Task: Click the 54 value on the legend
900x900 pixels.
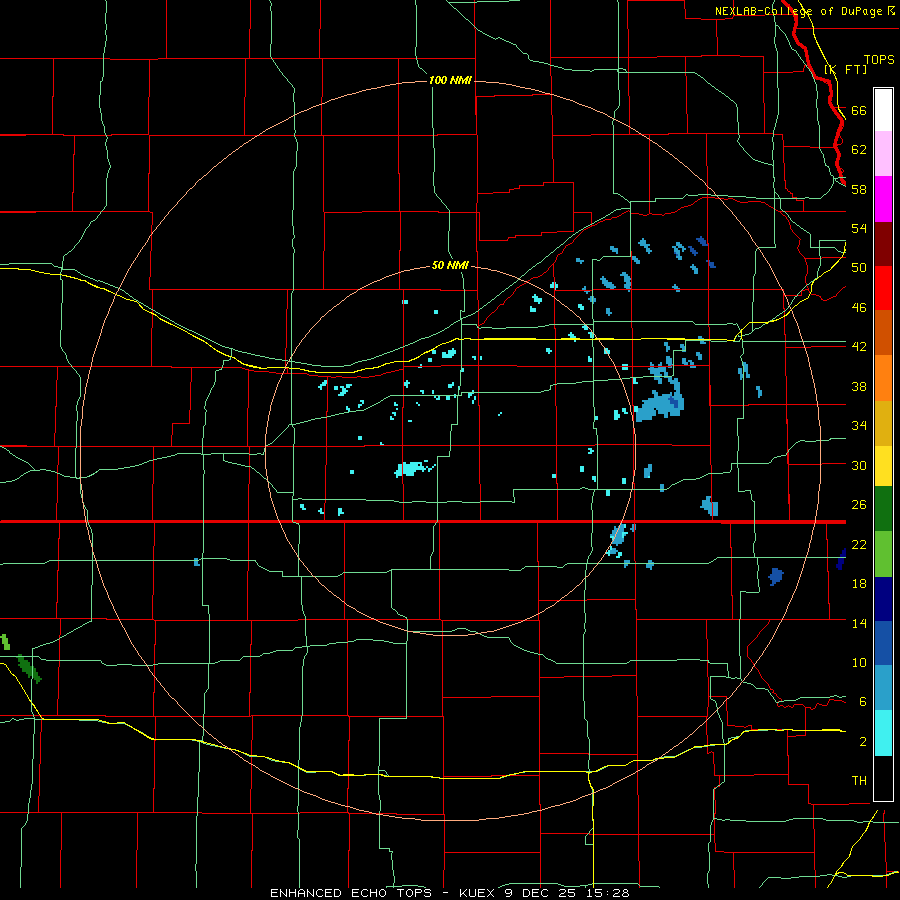Action: (859, 228)
